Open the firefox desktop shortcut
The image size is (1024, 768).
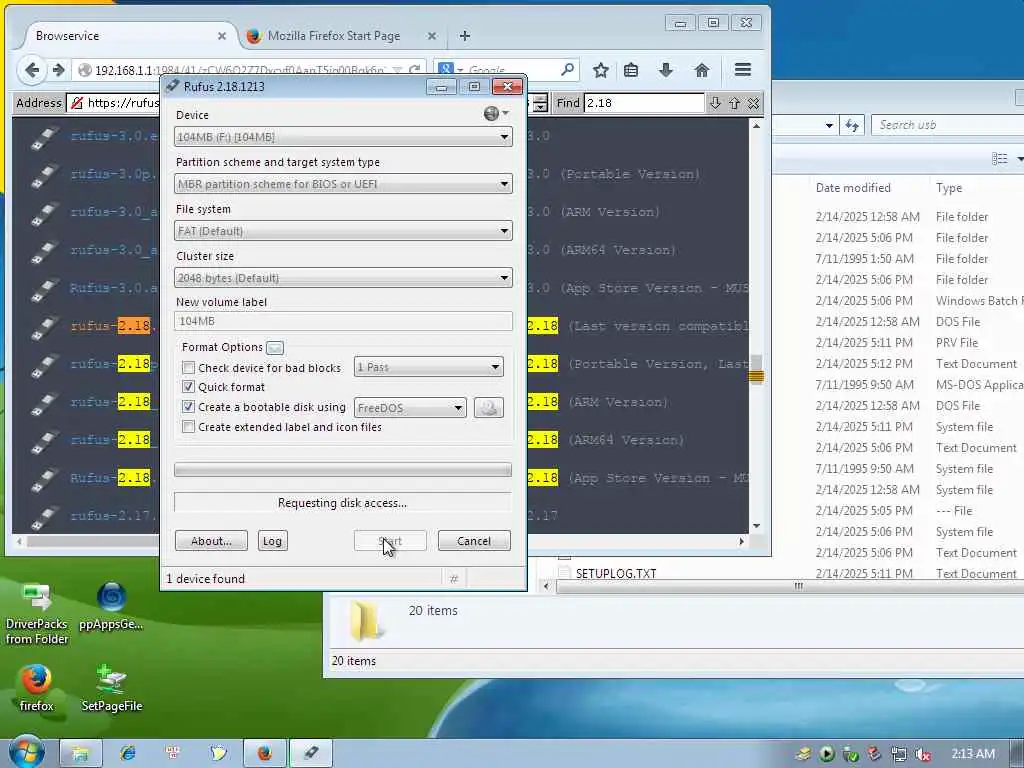(36, 688)
